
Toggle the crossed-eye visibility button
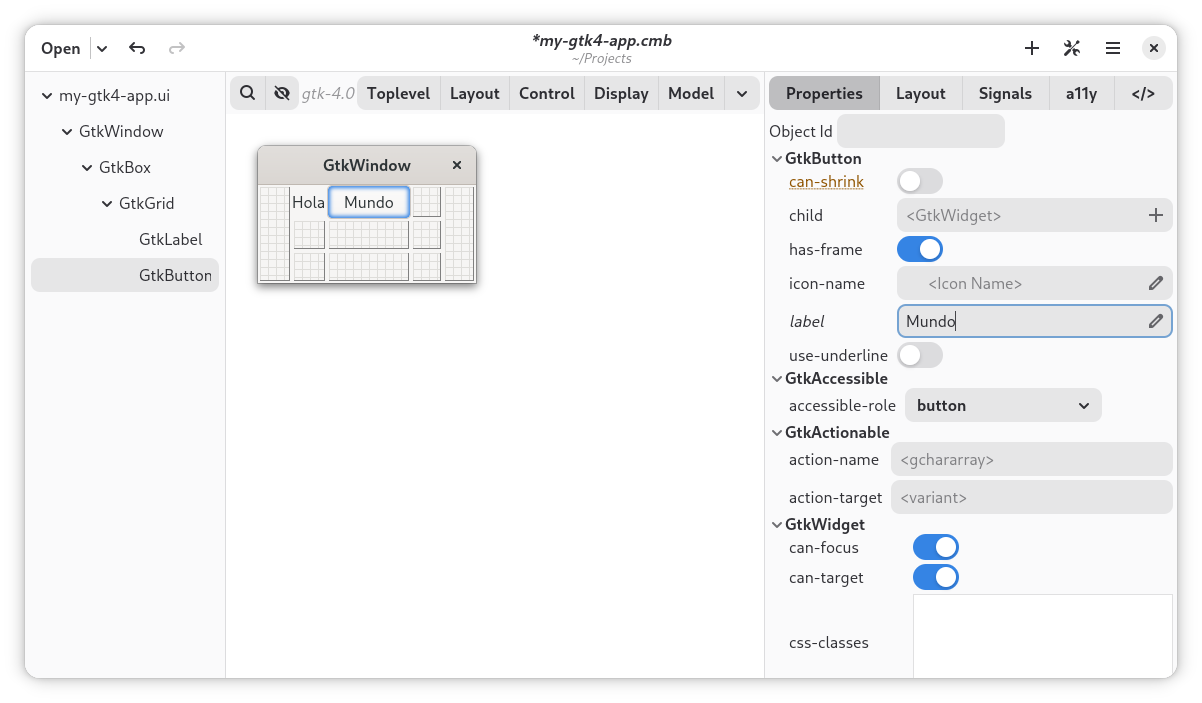[x=282, y=93]
